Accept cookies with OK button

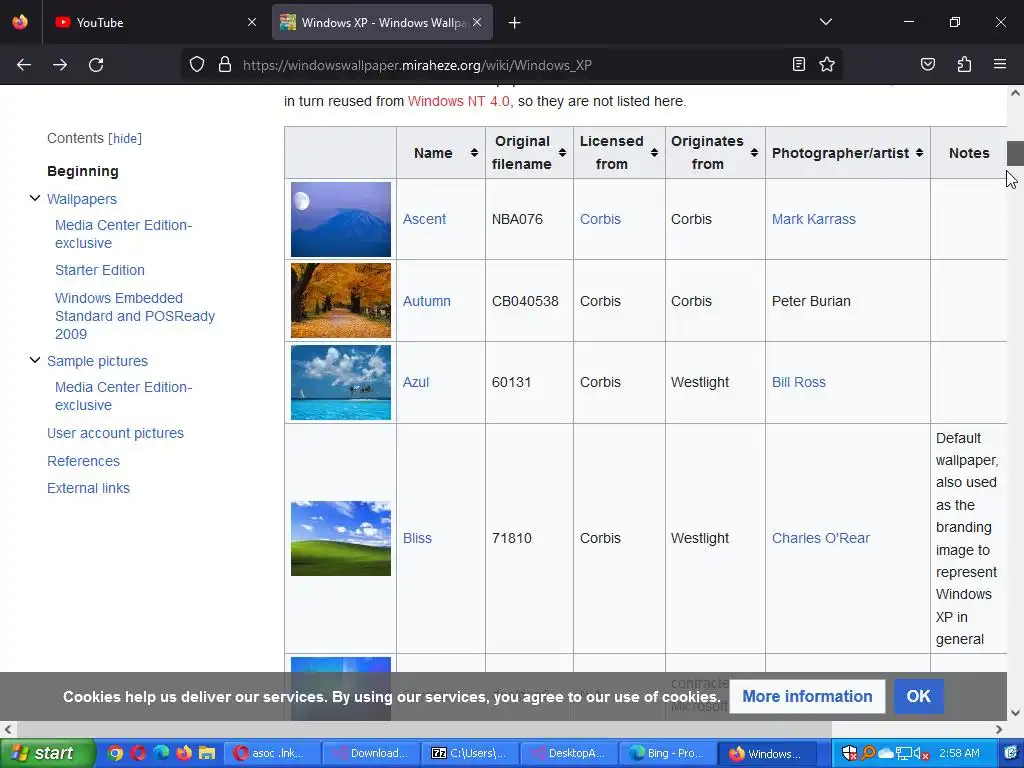[x=918, y=696]
